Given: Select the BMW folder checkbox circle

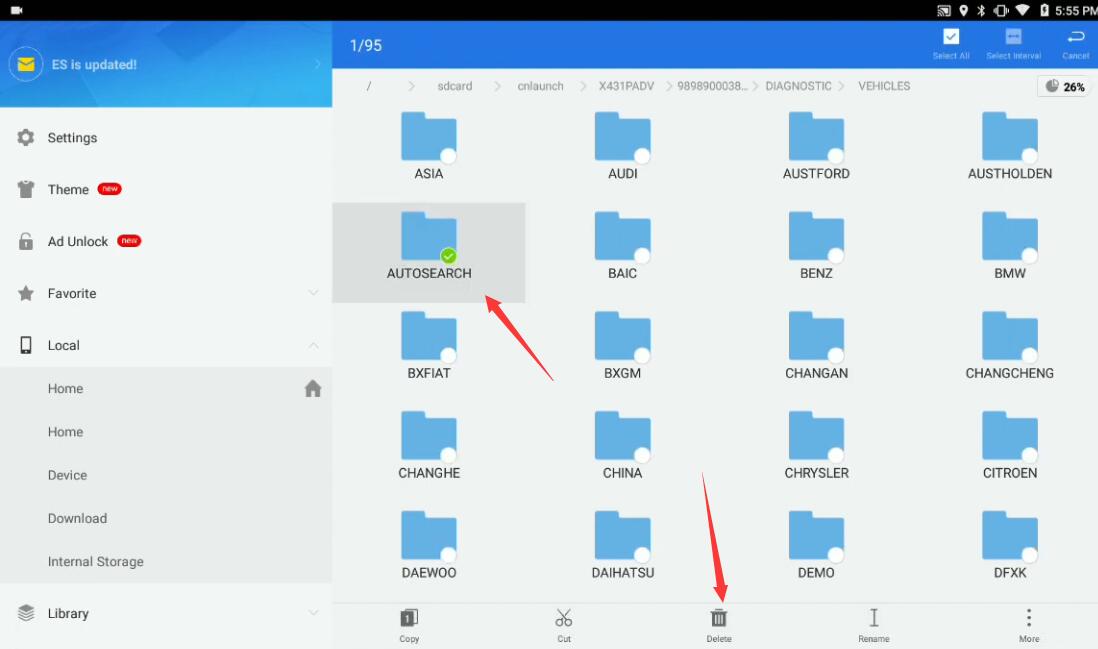Looking at the screenshot, I should [x=1029, y=256].
